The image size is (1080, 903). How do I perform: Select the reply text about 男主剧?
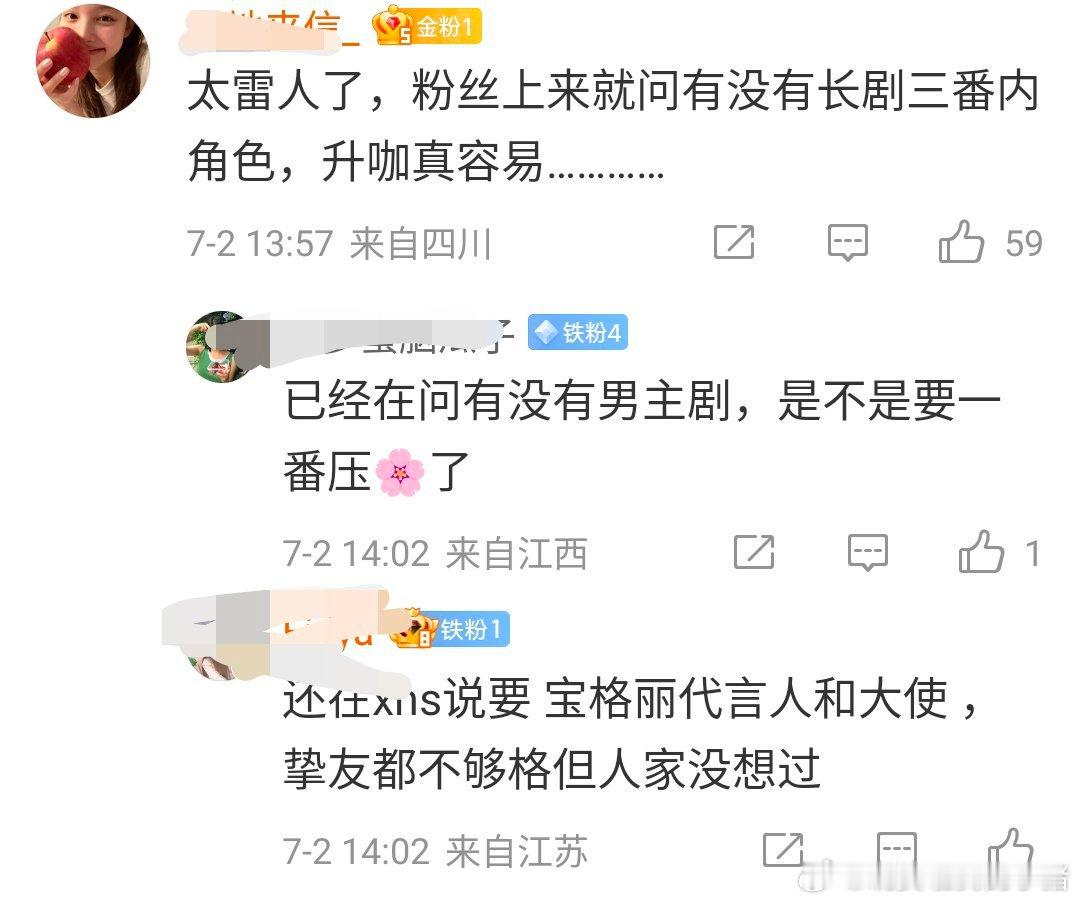[642, 437]
